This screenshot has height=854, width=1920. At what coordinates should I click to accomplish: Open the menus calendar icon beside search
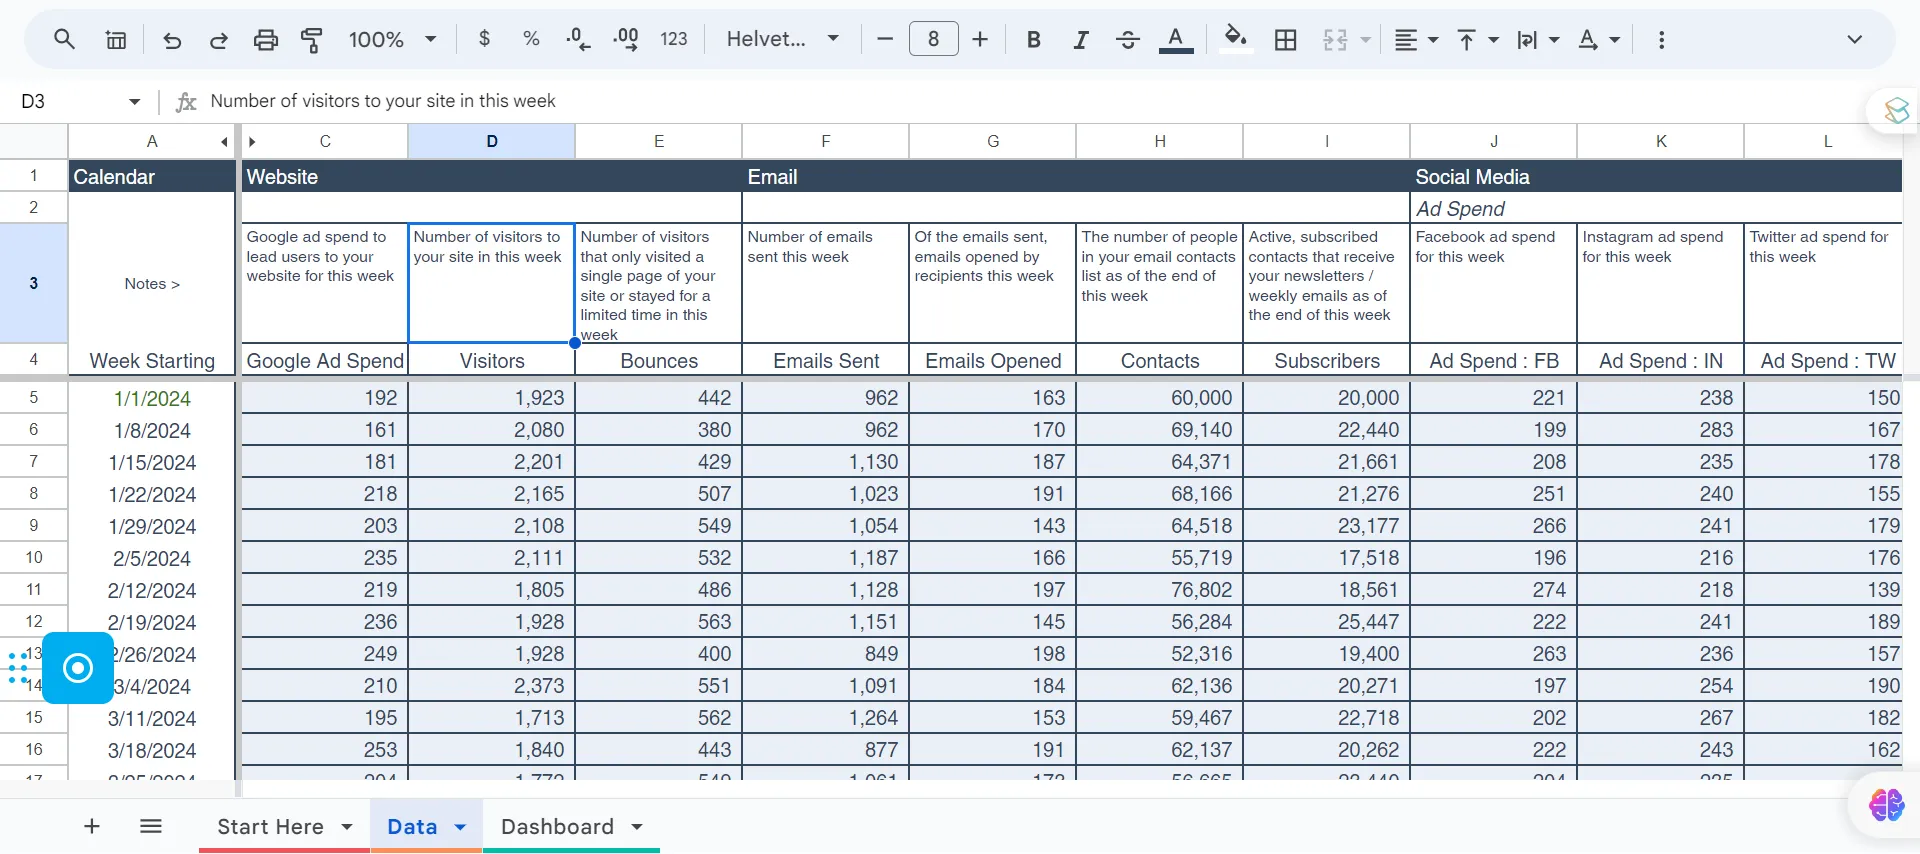tap(116, 39)
